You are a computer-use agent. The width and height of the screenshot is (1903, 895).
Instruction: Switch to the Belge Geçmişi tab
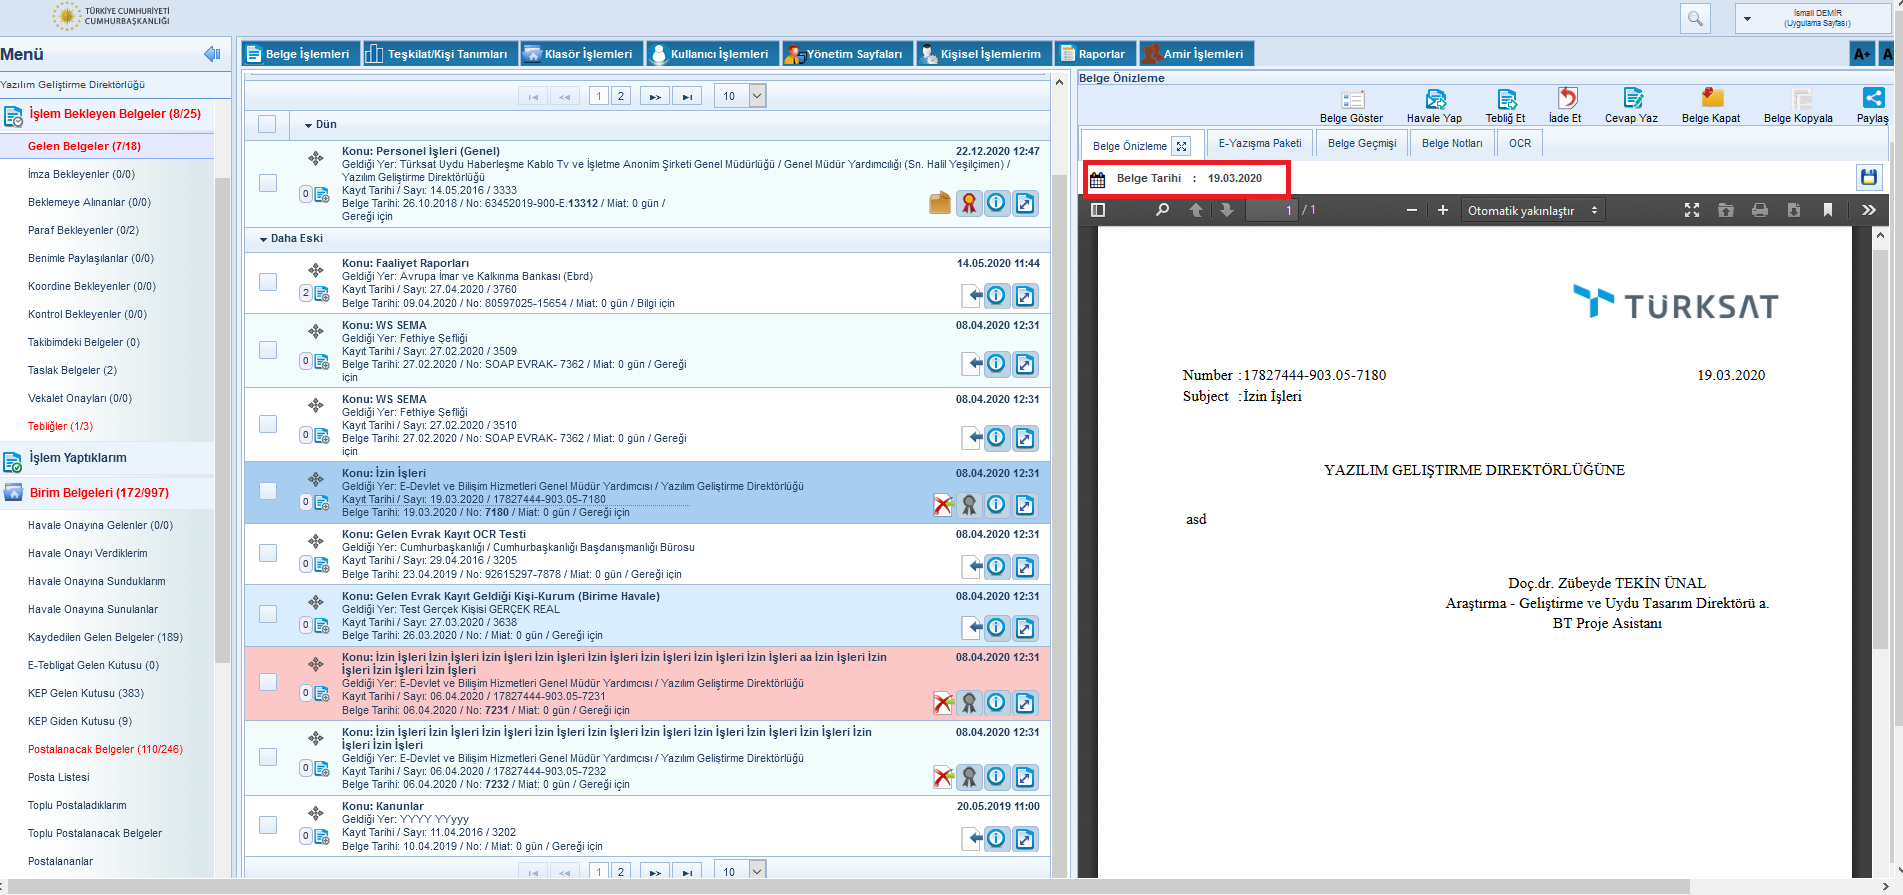(1361, 143)
